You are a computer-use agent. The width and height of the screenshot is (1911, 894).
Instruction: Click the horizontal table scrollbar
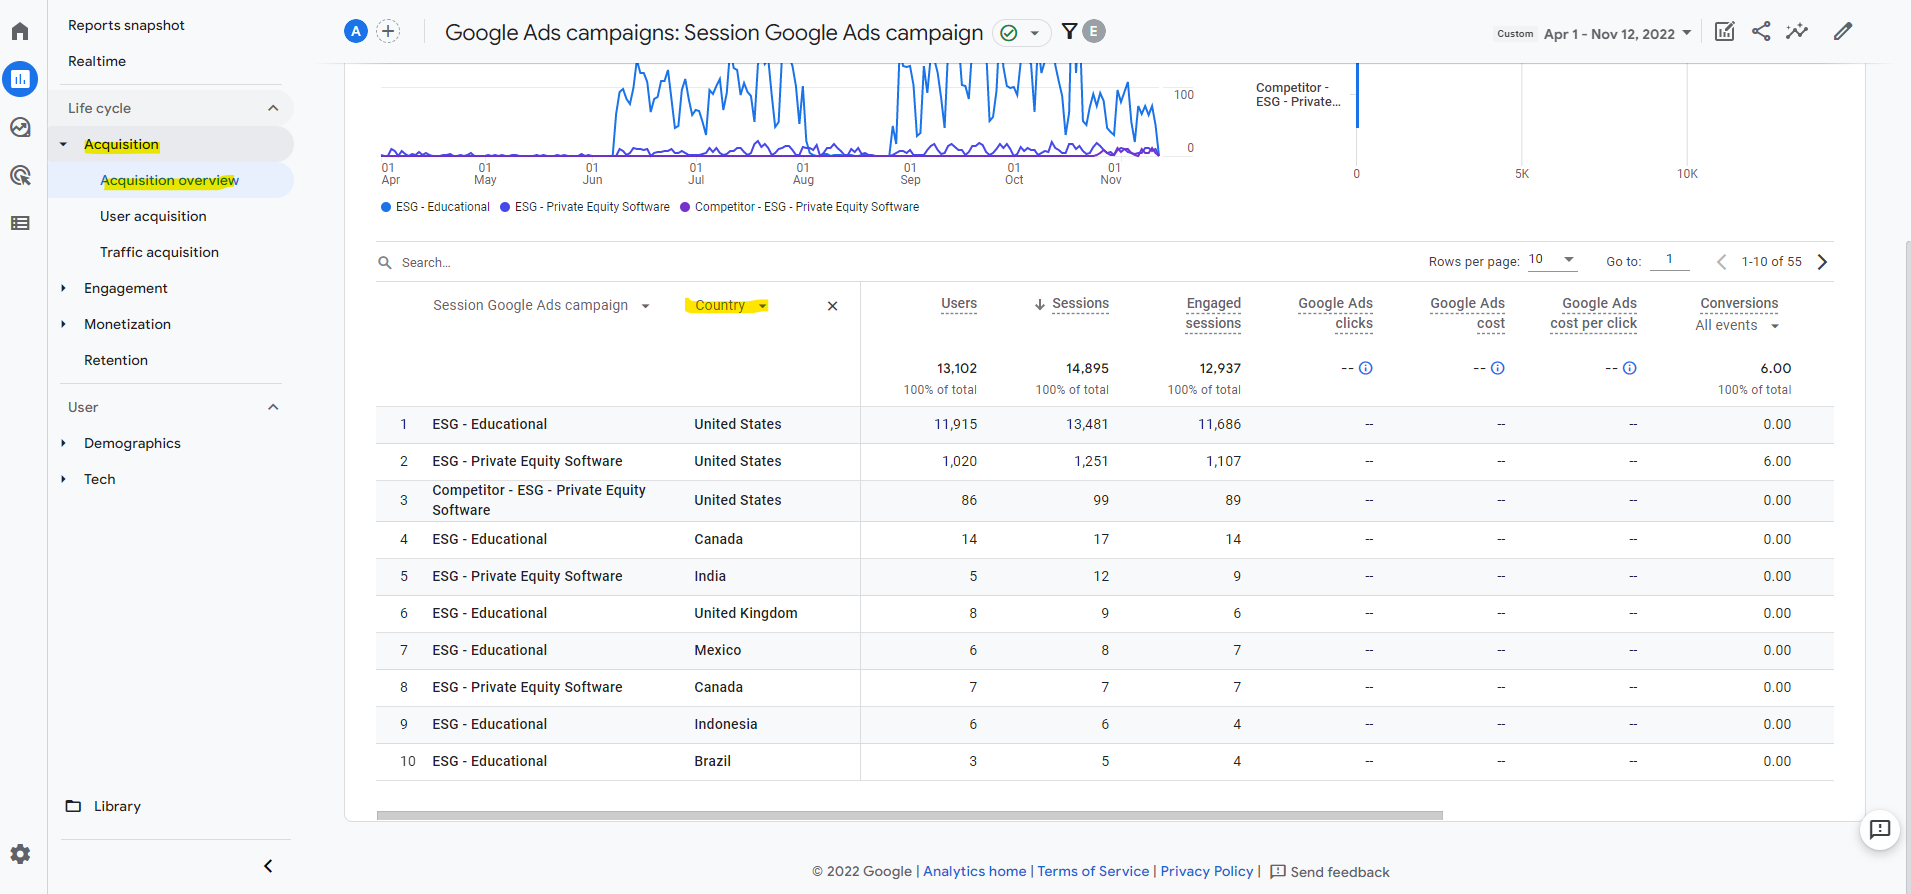pyautogui.click(x=909, y=816)
